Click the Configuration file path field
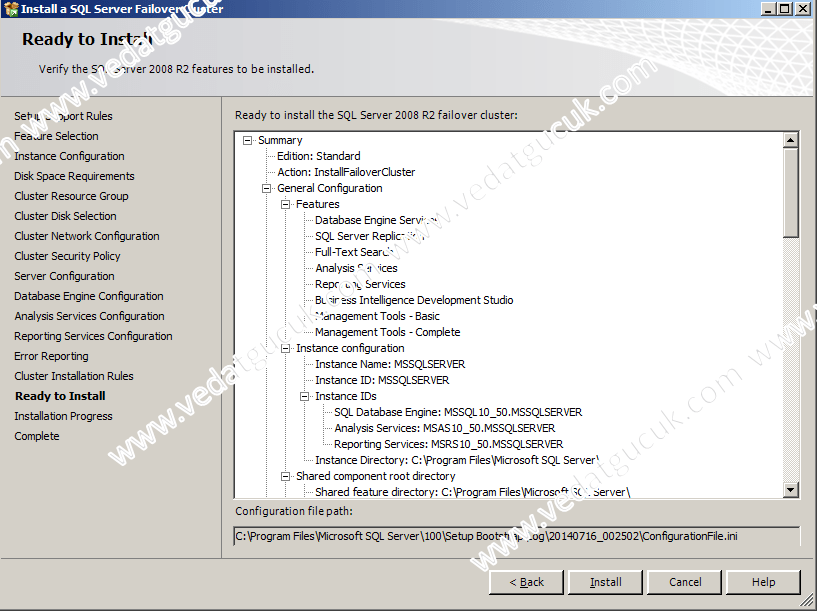Viewport: 817px width, 615px height. (516, 536)
